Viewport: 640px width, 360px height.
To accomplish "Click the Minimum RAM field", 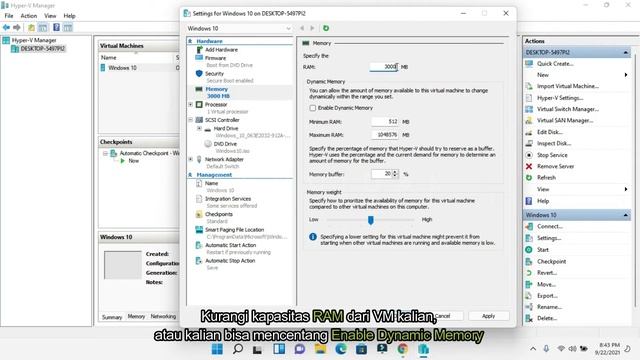I will [x=385, y=122].
